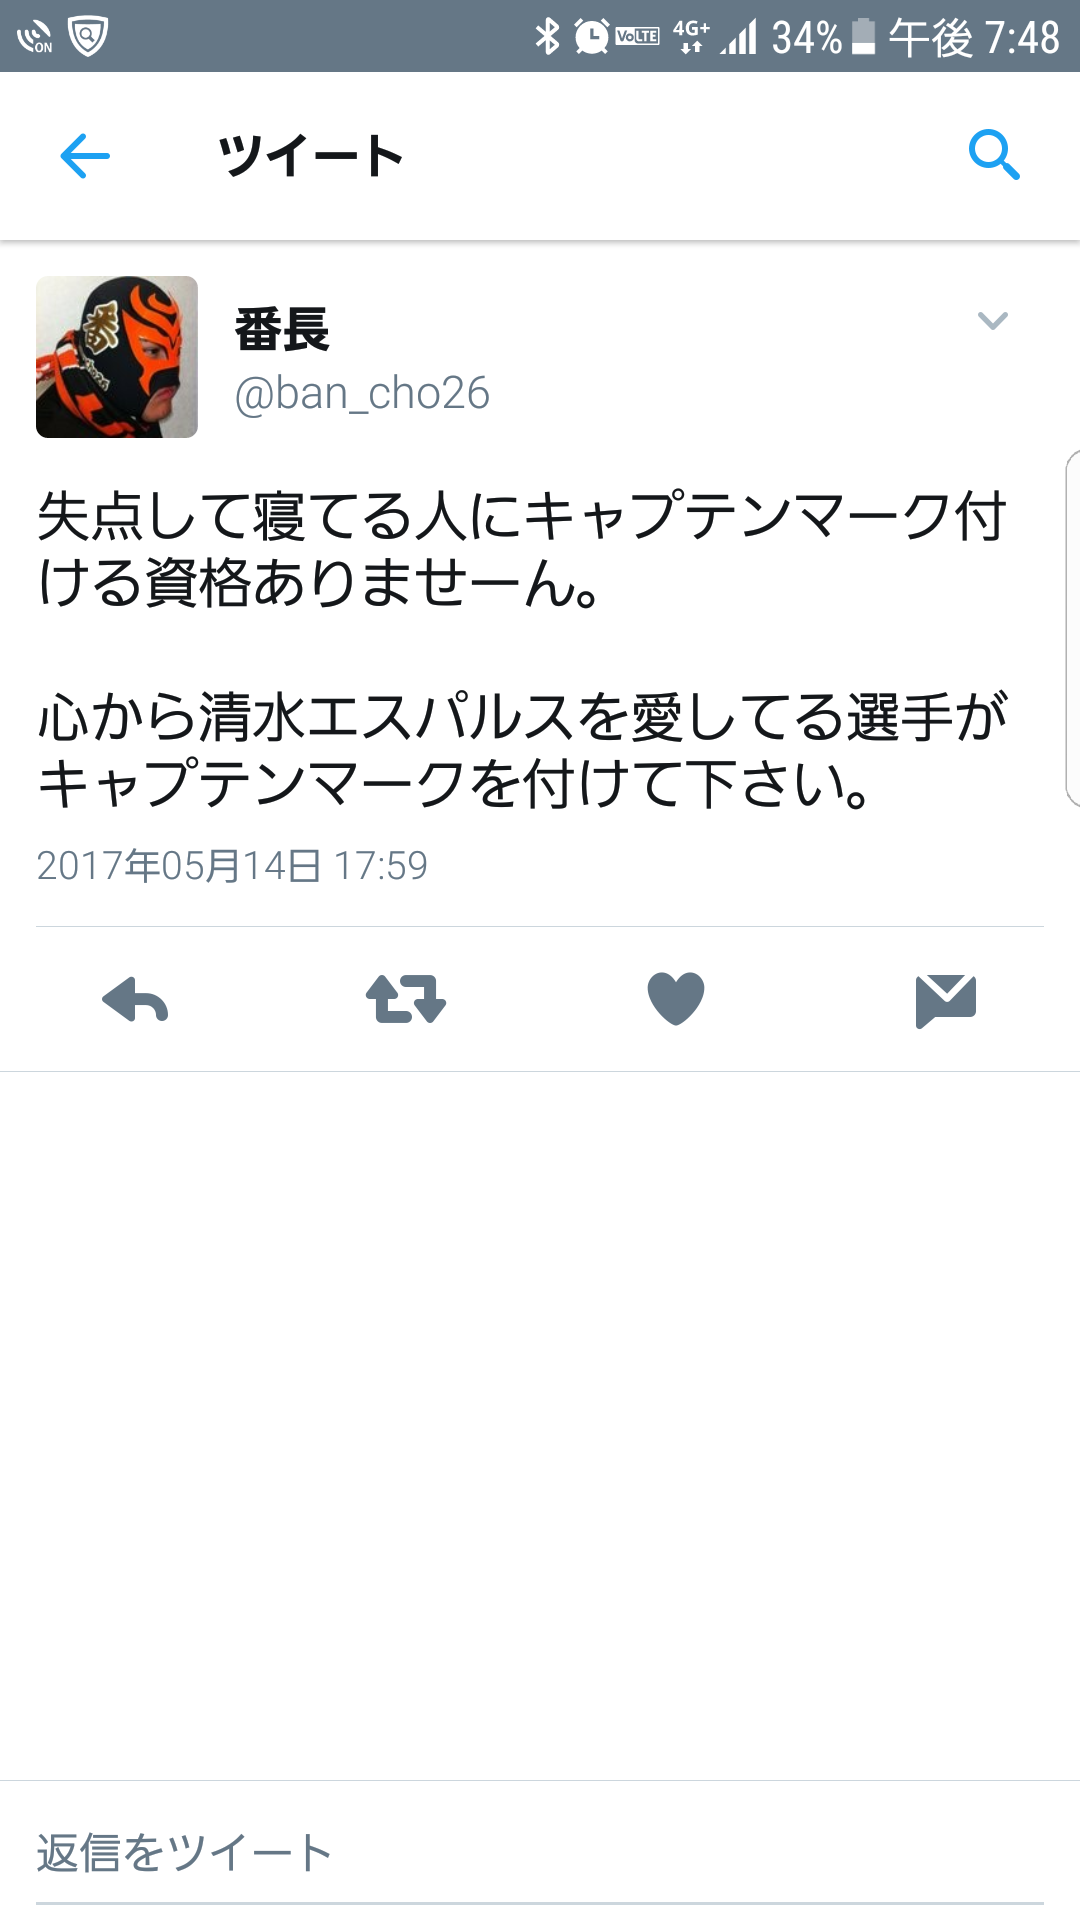Like the tweet with the heart icon
Screen dimensions: 1080x1920
pos(676,999)
